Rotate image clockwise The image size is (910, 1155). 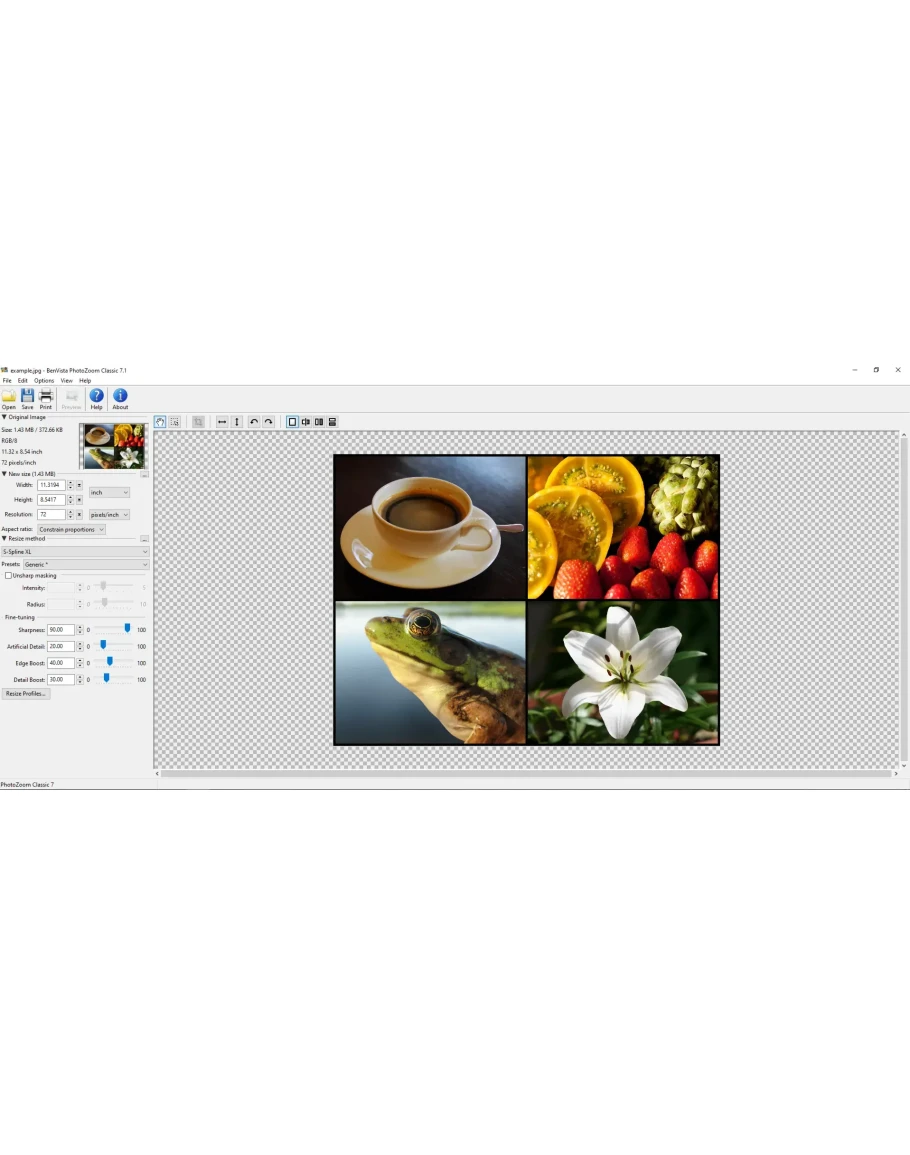click(x=269, y=422)
